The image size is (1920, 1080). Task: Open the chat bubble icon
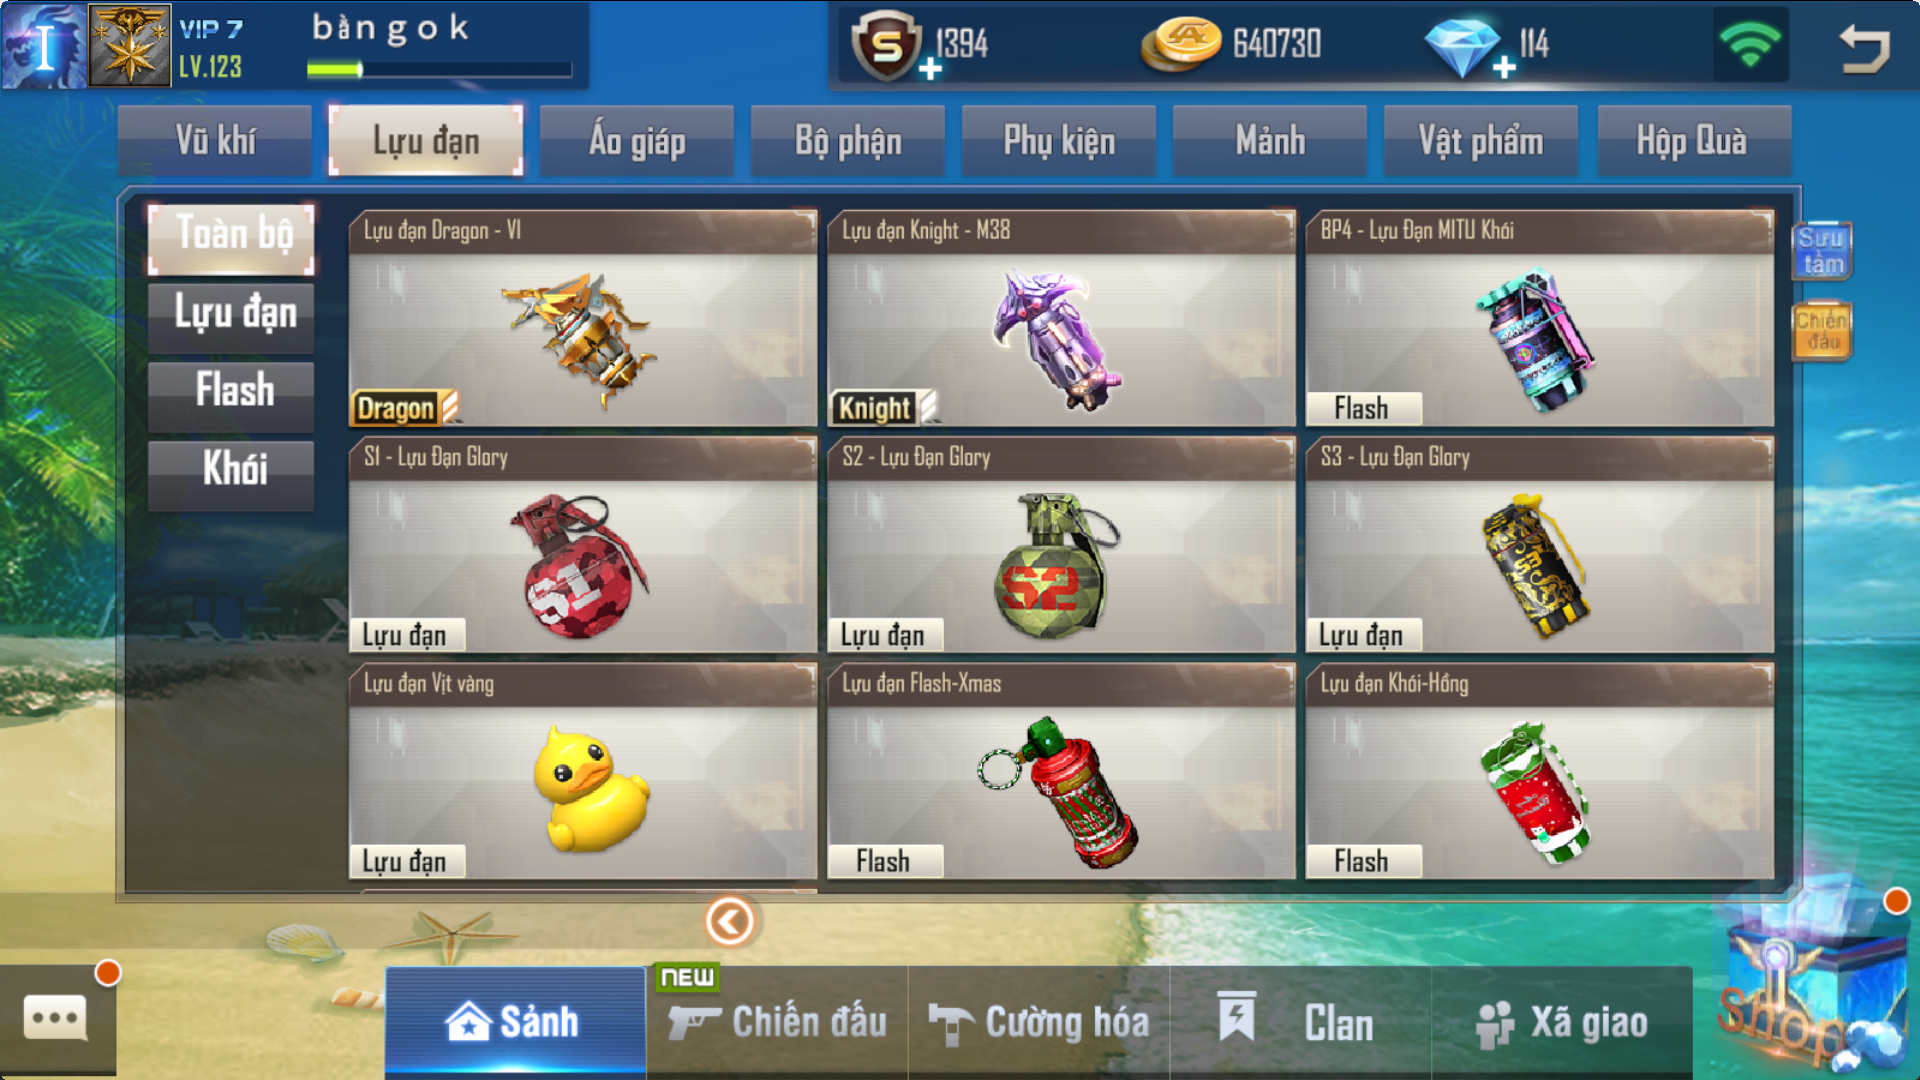click(x=56, y=1018)
